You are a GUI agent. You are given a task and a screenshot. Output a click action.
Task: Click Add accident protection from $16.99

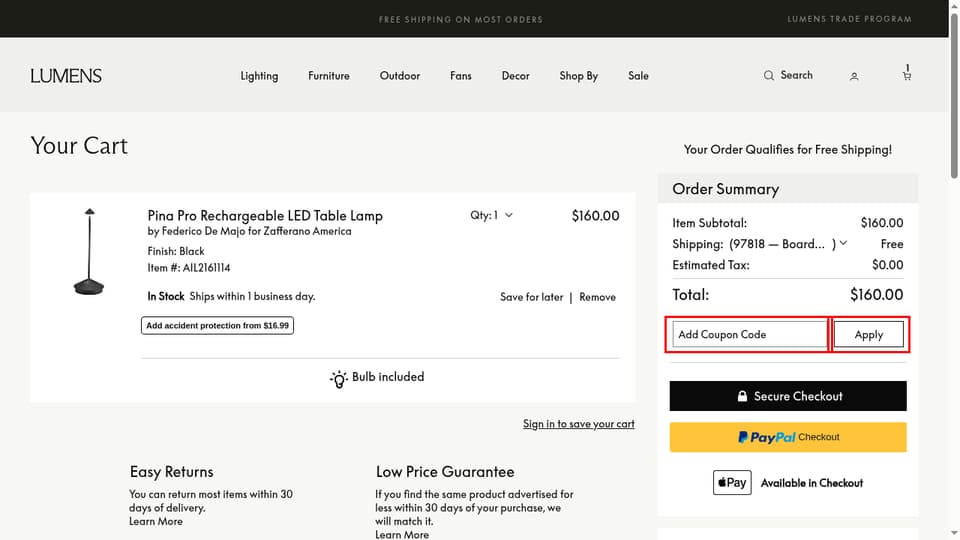click(217, 325)
